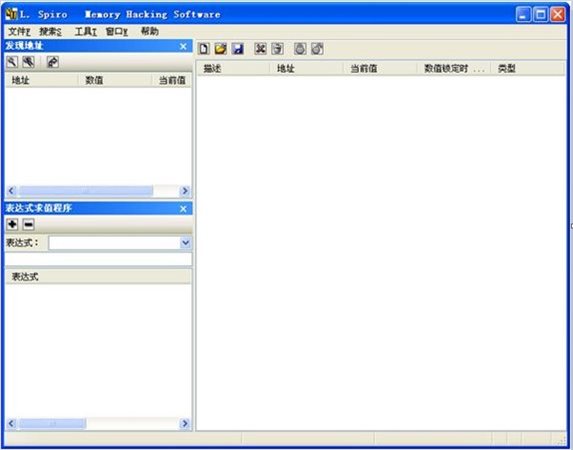Maximize the Memory Hacking Software window

[x=540, y=15]
